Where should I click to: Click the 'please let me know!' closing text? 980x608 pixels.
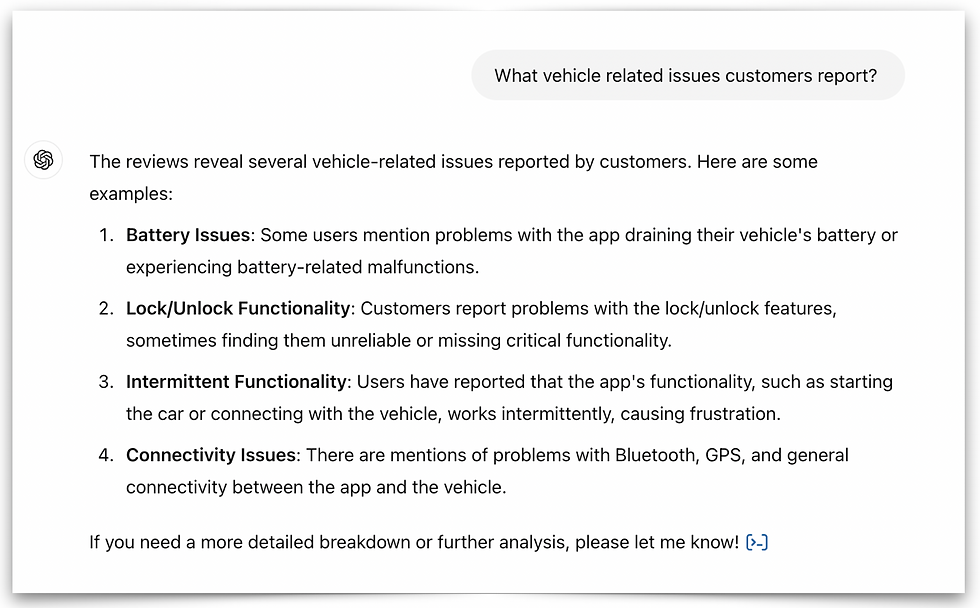[x=657, y=542]
